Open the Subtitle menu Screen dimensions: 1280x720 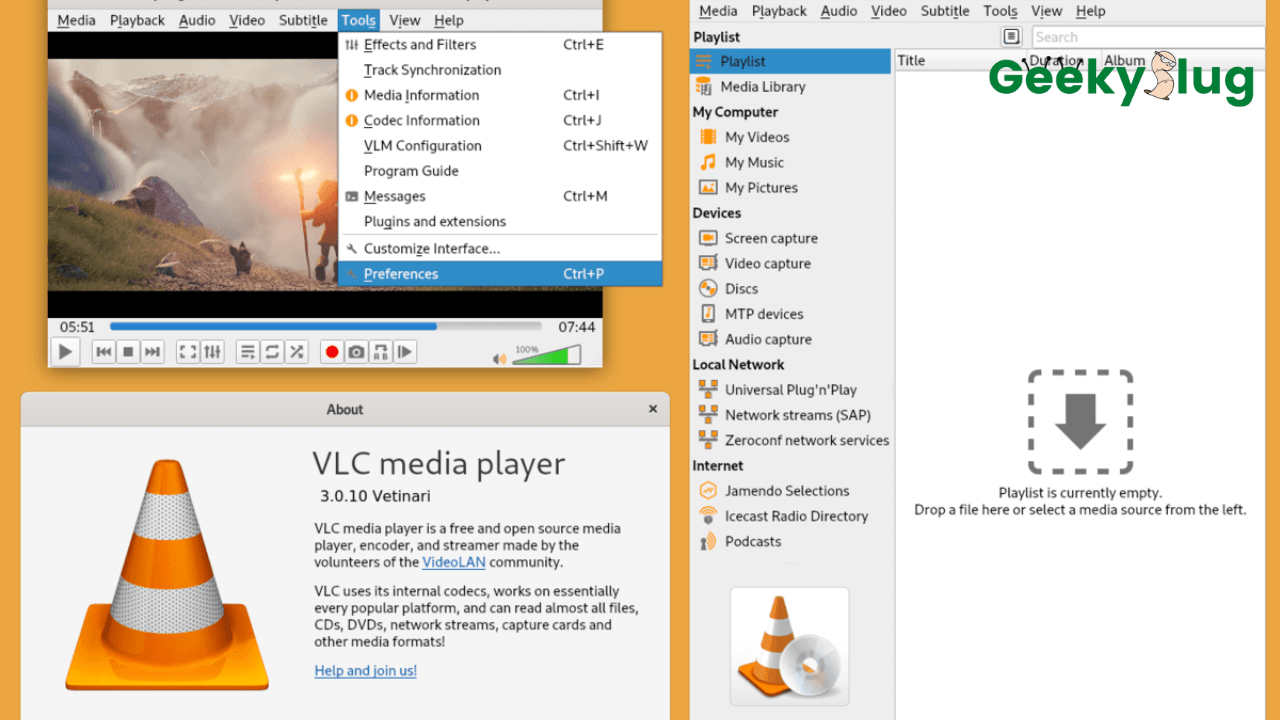[x=302, y=19]
